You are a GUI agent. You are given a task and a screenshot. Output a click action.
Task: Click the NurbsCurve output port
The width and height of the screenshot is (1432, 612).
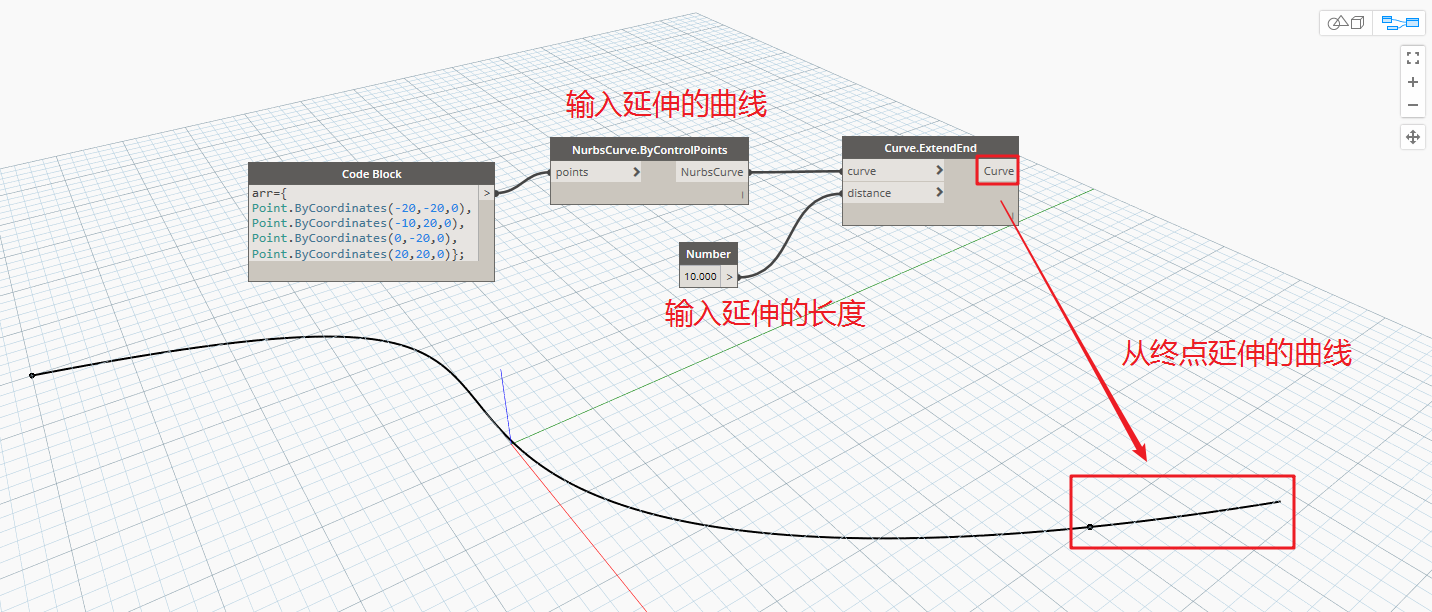tap(711, 172)
